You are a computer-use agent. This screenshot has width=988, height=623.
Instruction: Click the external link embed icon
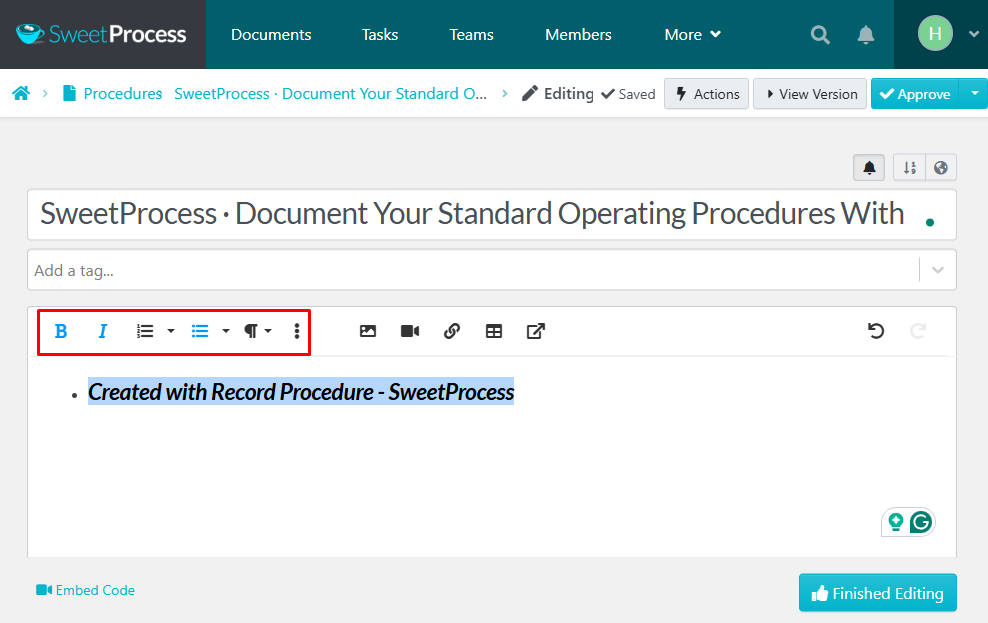point(536,331)
